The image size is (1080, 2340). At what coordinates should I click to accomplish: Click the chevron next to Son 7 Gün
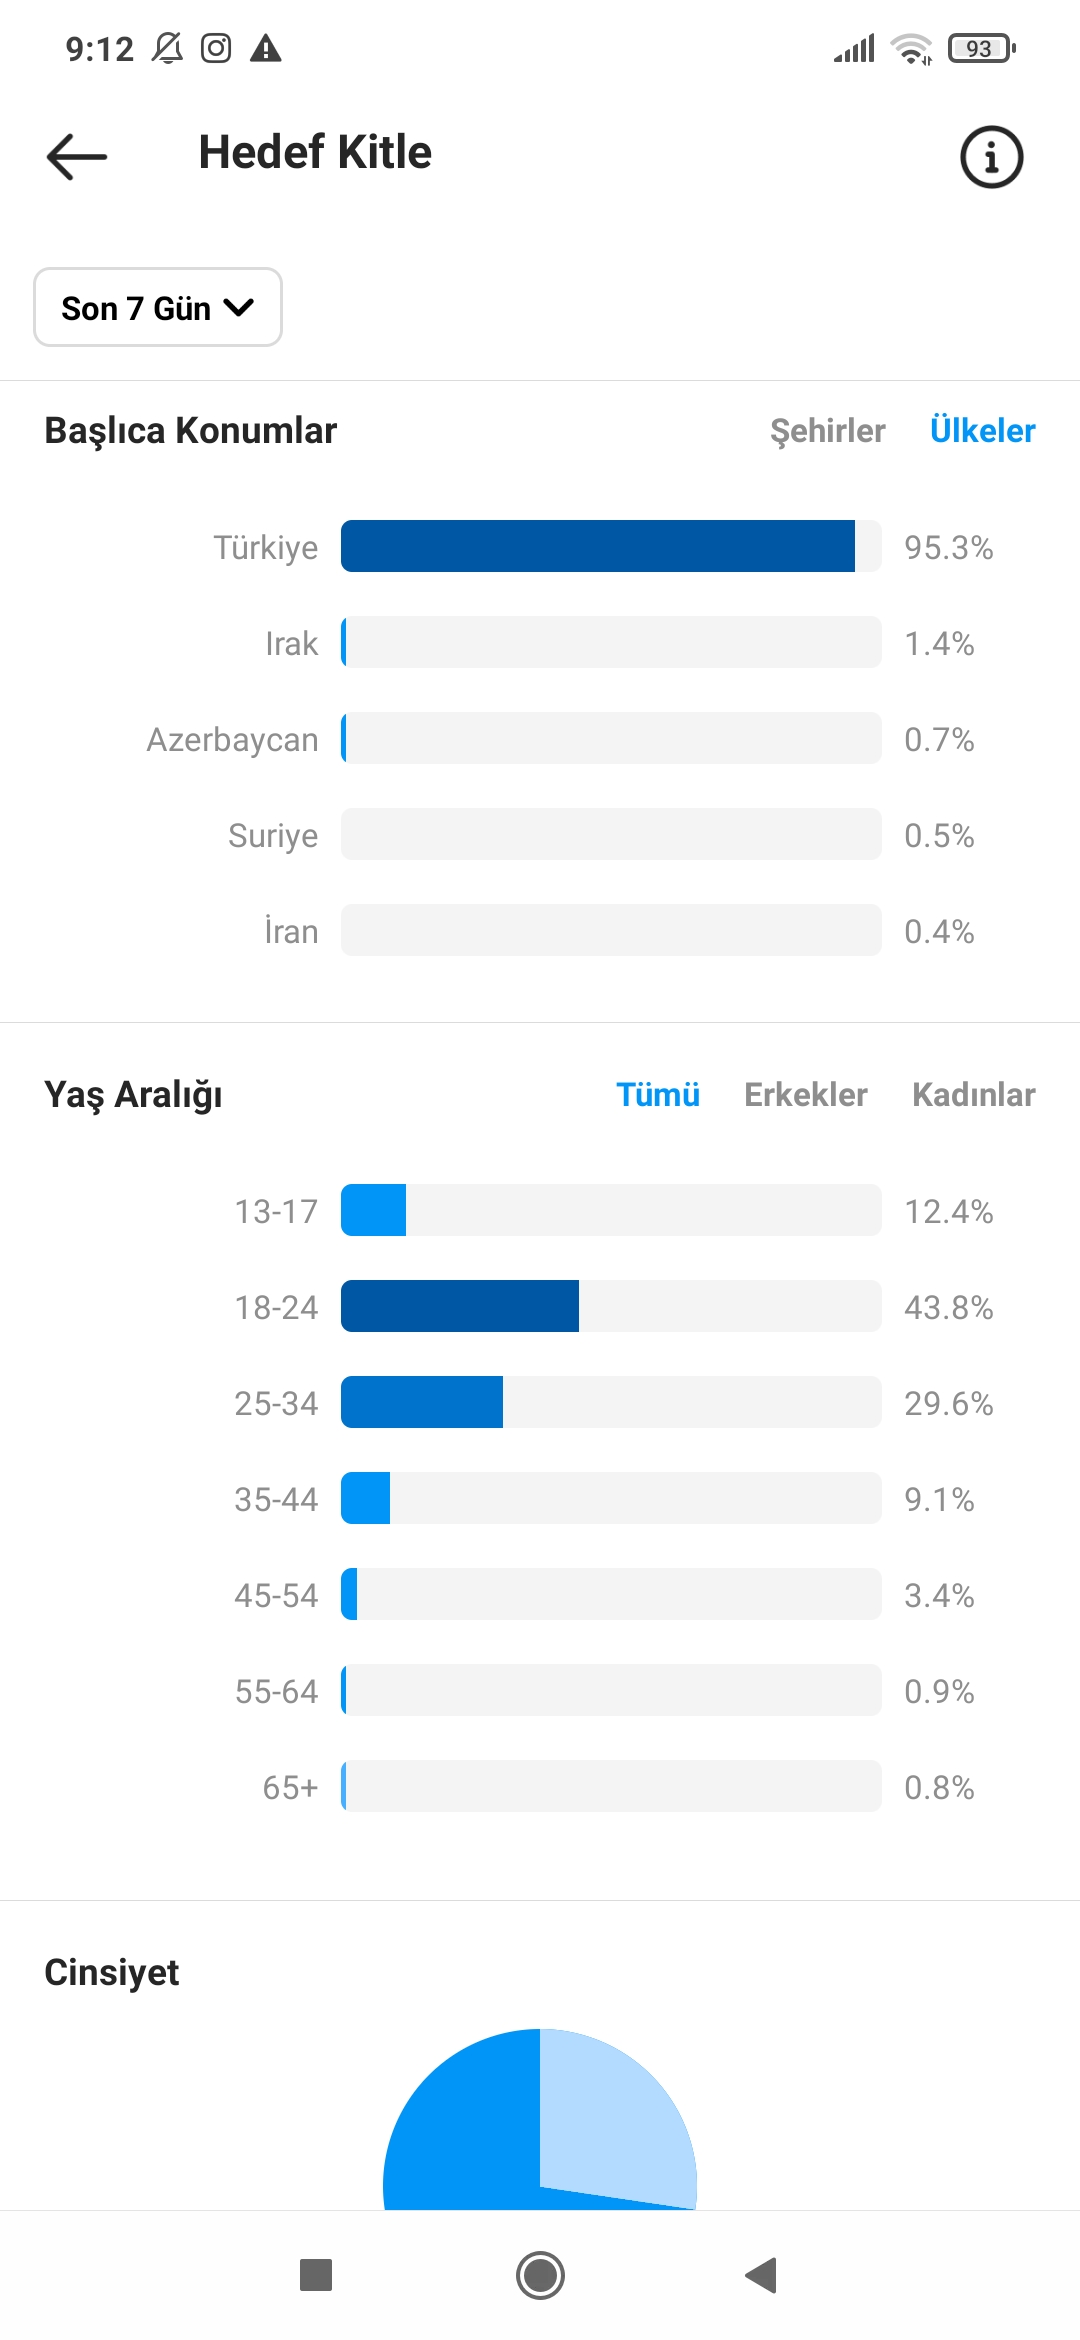pyautogui.click(x=238, y=308)
